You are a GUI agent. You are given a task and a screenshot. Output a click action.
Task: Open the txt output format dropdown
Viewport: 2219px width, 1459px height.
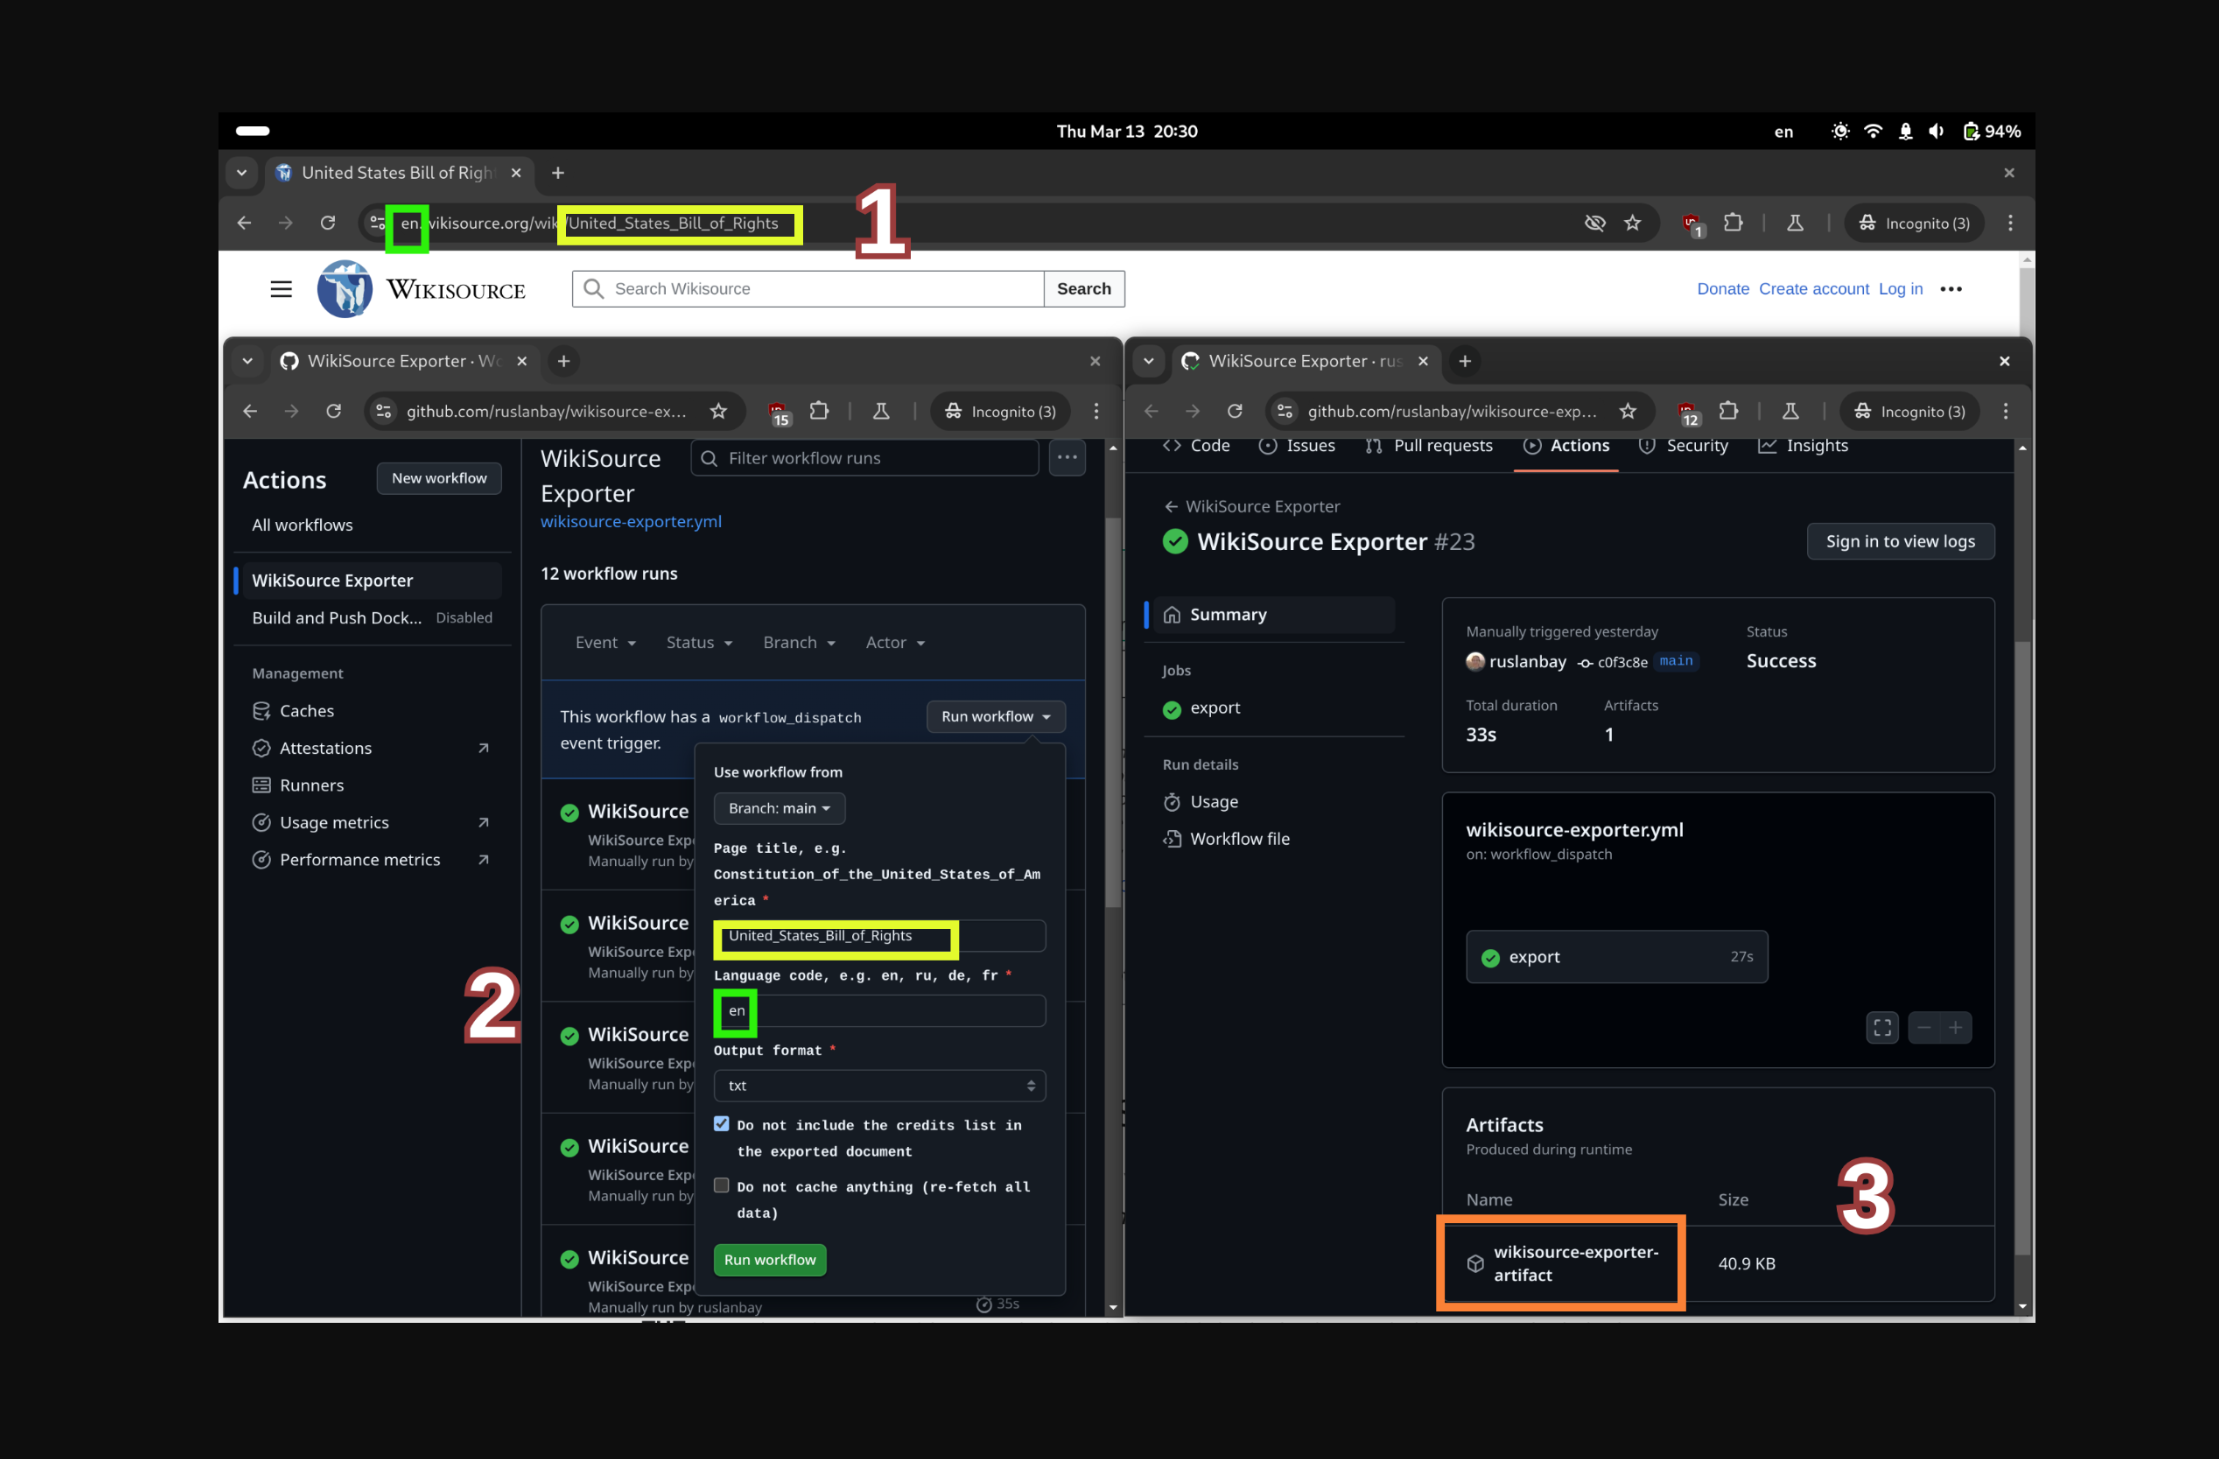(x=879, y=1086)
